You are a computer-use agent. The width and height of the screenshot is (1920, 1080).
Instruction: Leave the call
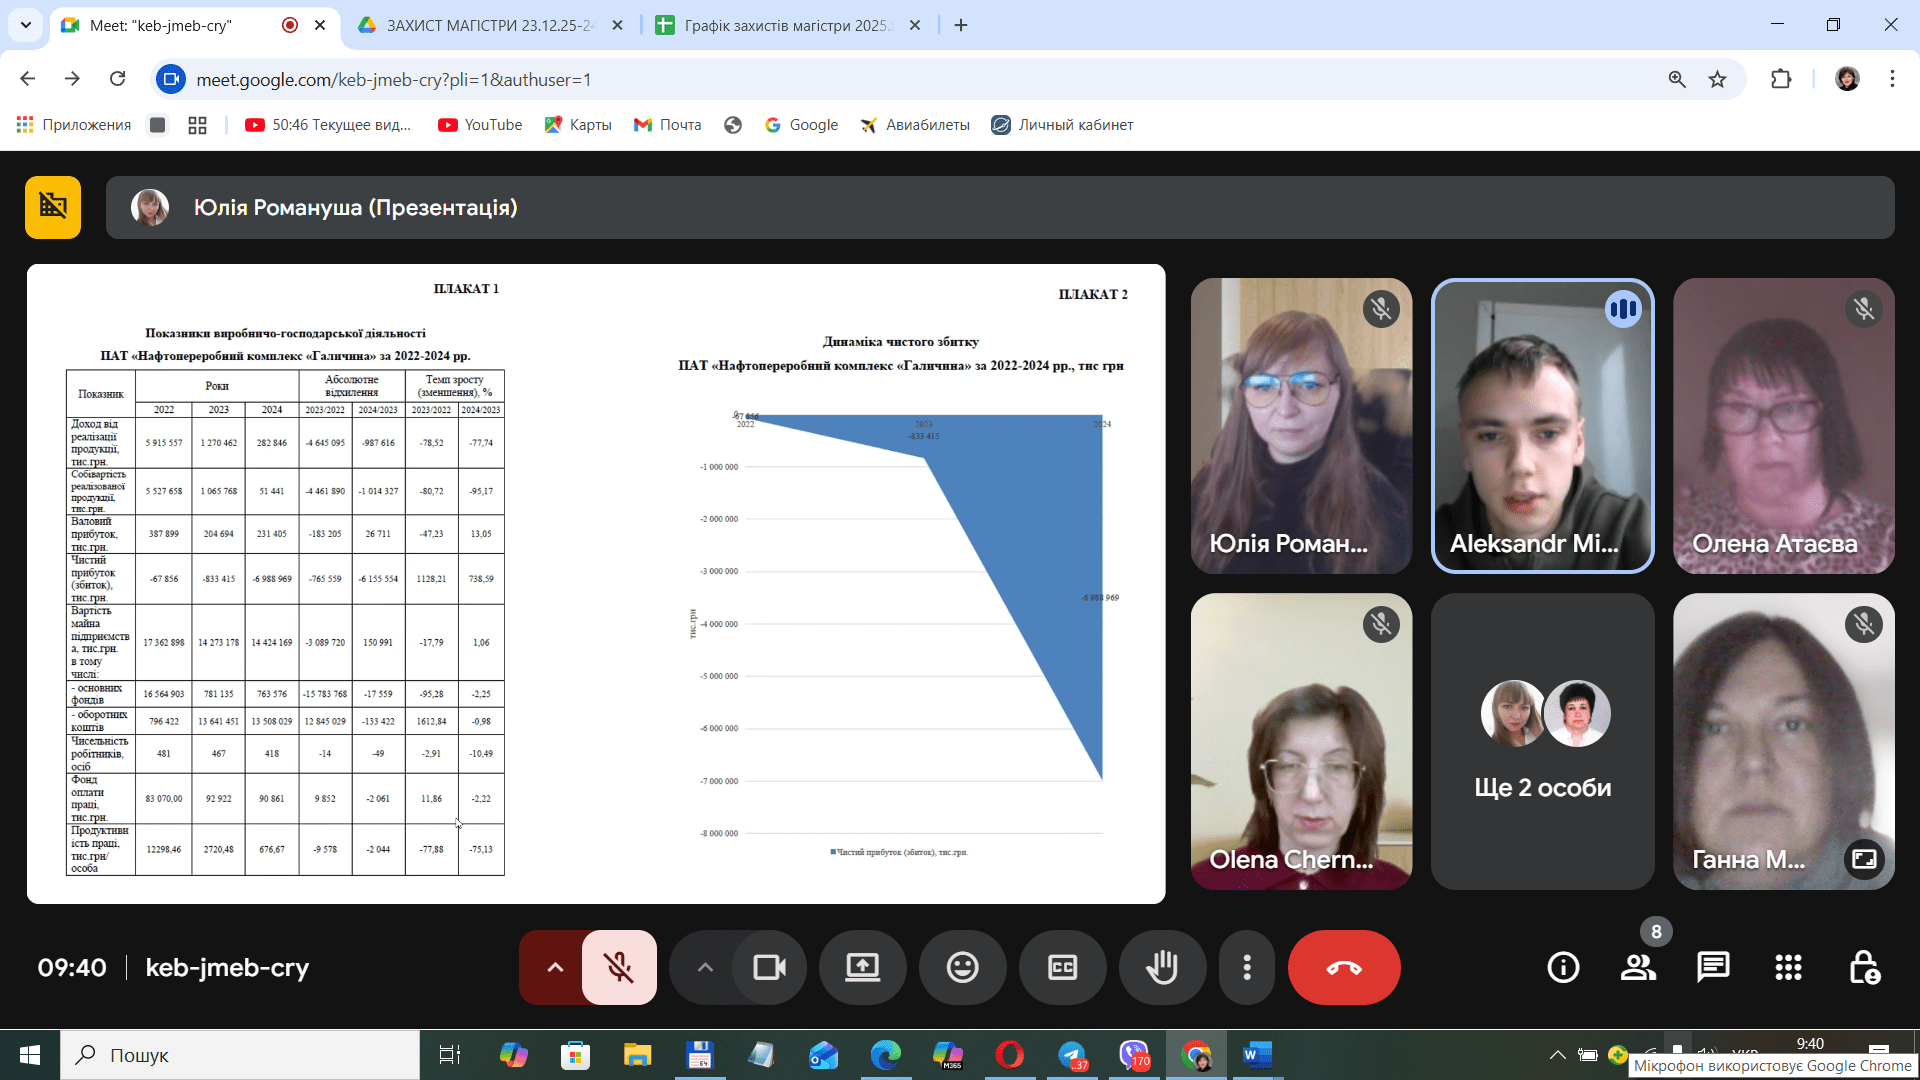point(1343,967)
